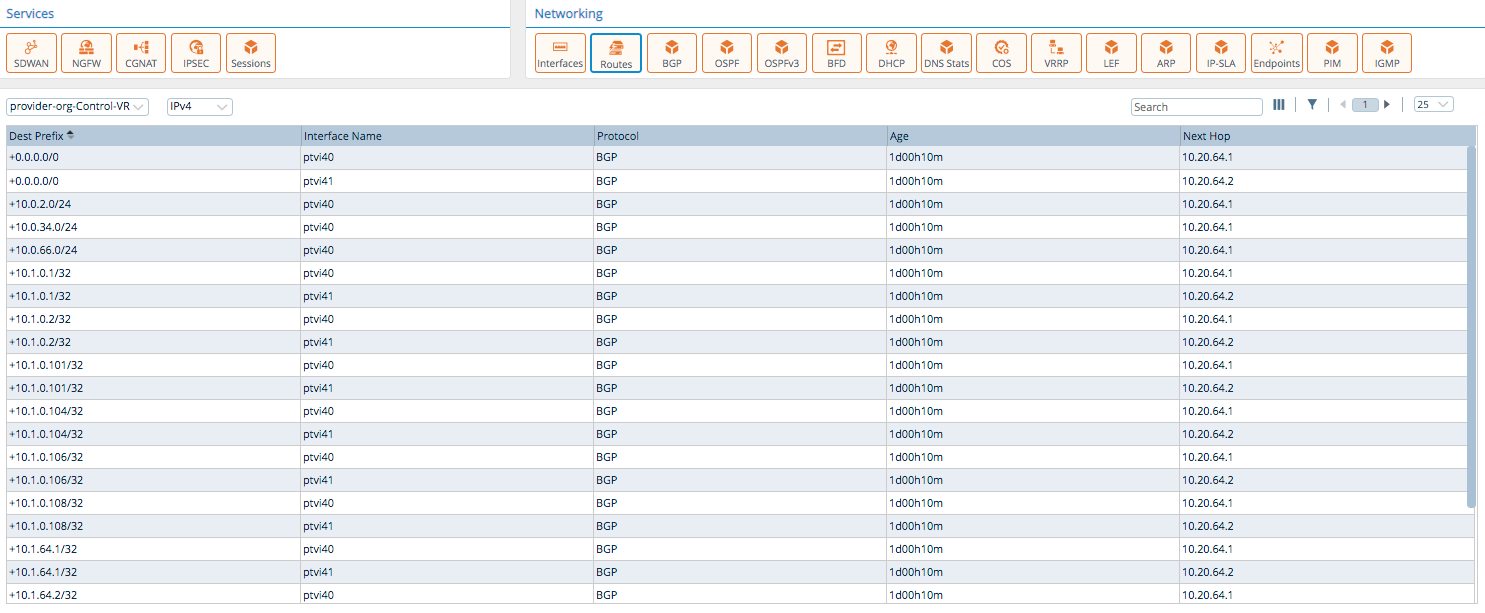Expand the 0.0.0.0/0 route entry
1485x613 pixels.
click(x=10, y=157)
